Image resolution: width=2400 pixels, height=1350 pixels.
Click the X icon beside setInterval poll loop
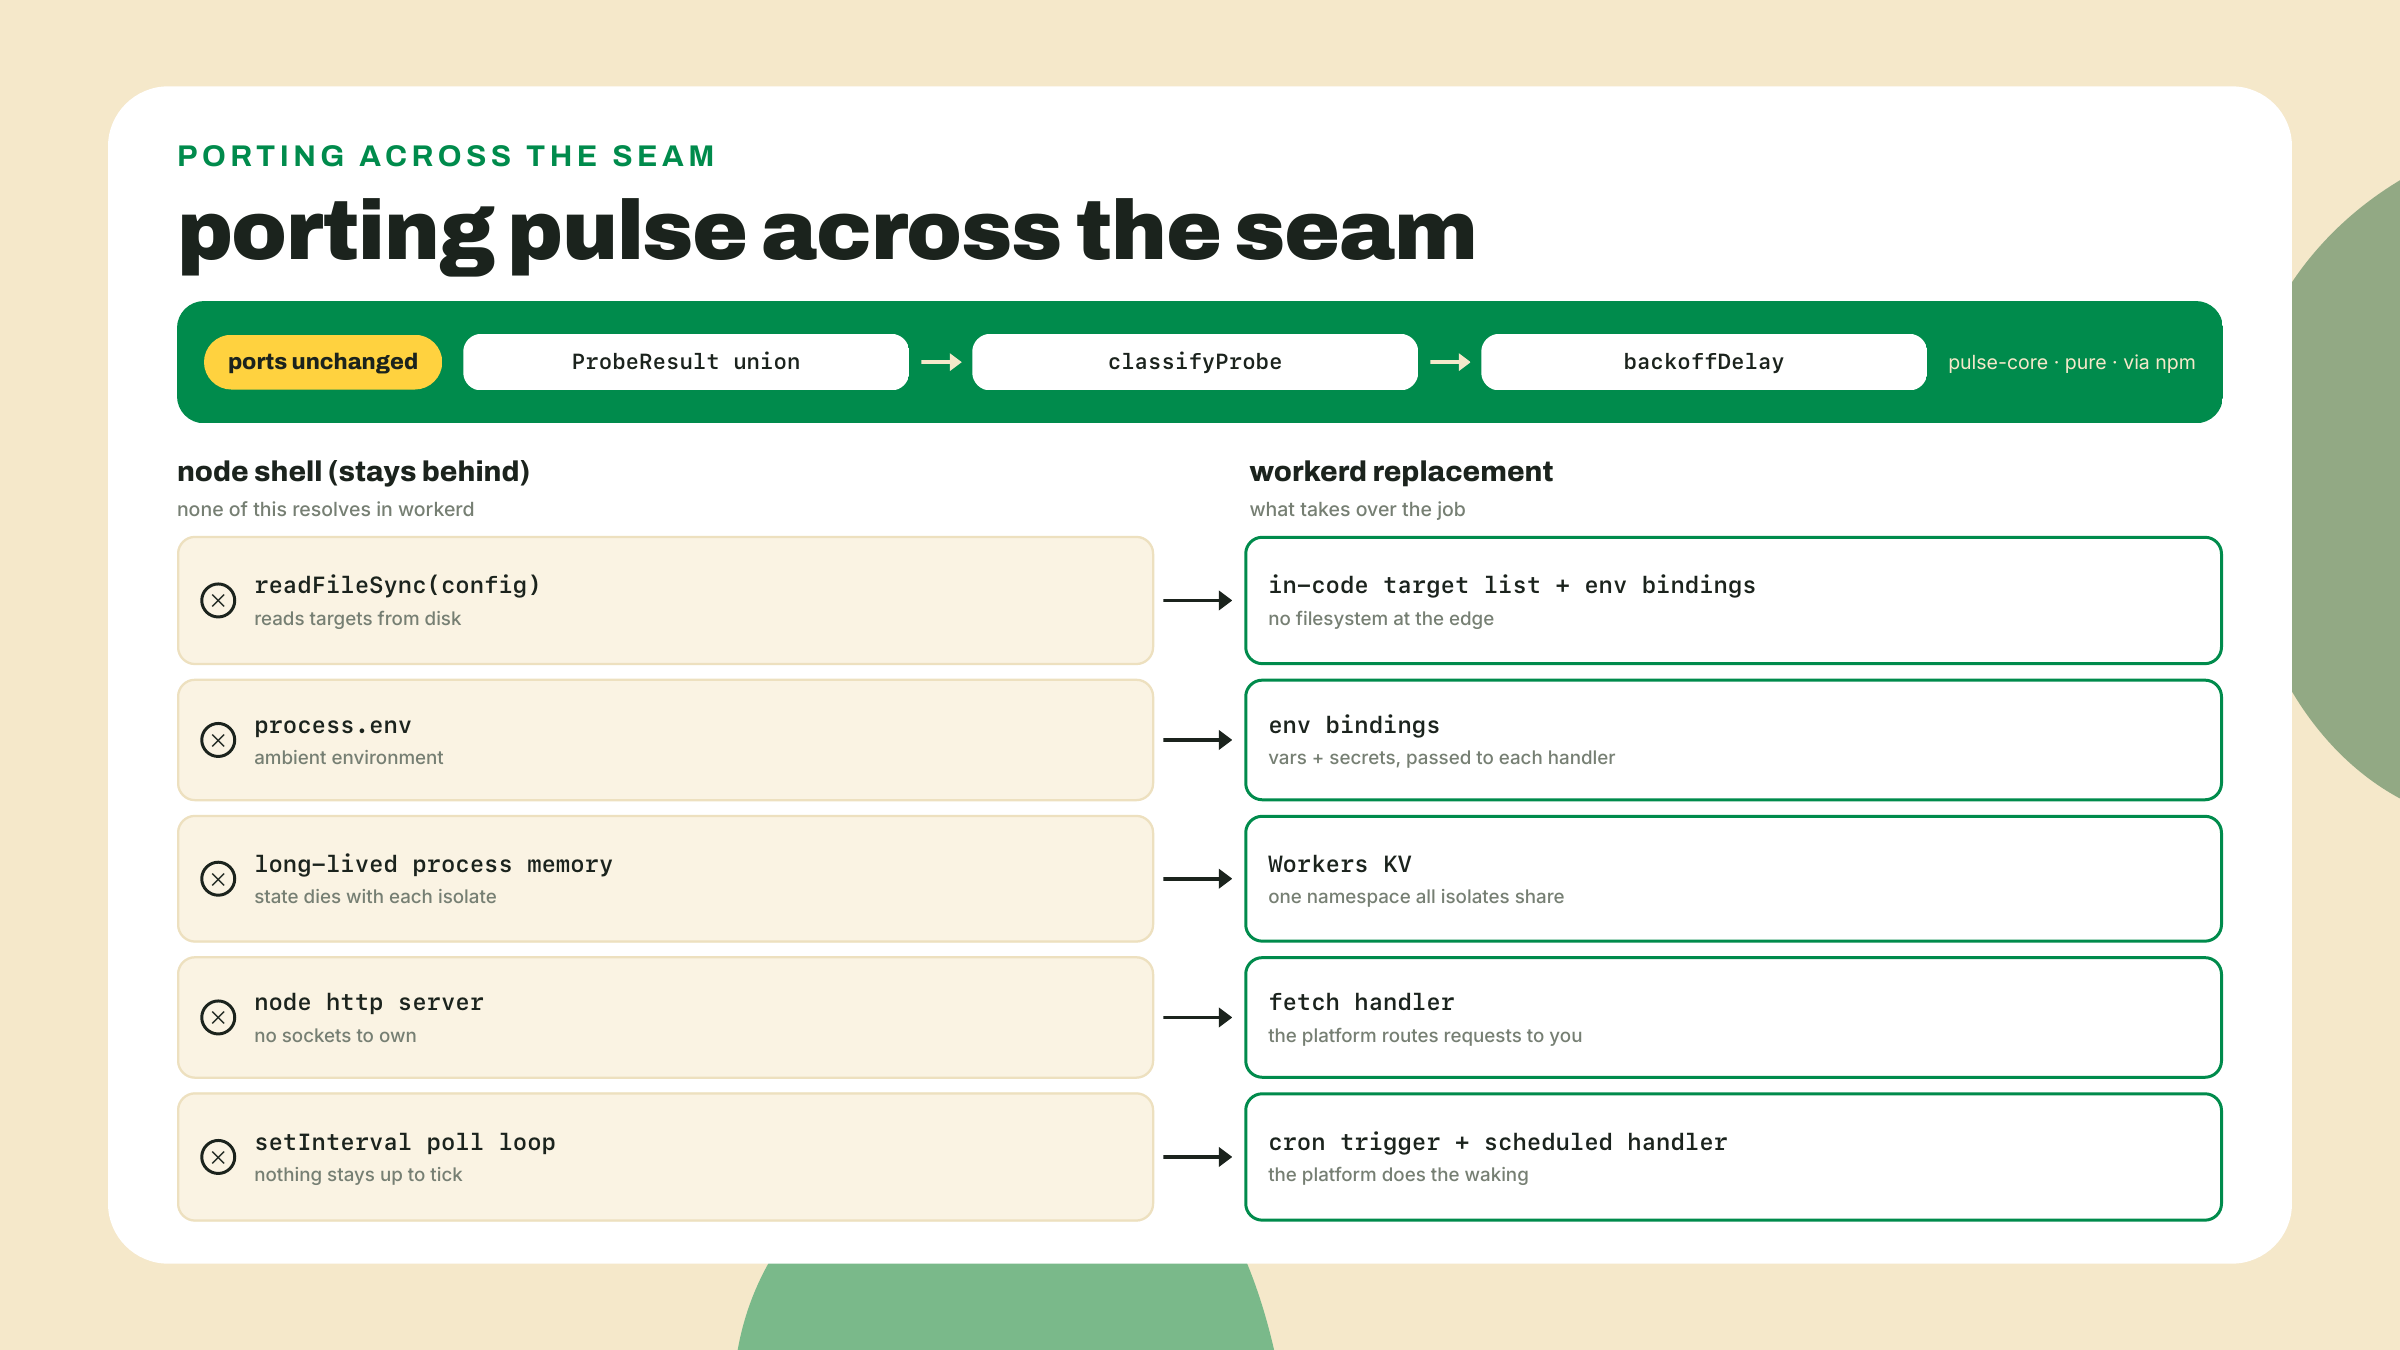point(218,1157)
